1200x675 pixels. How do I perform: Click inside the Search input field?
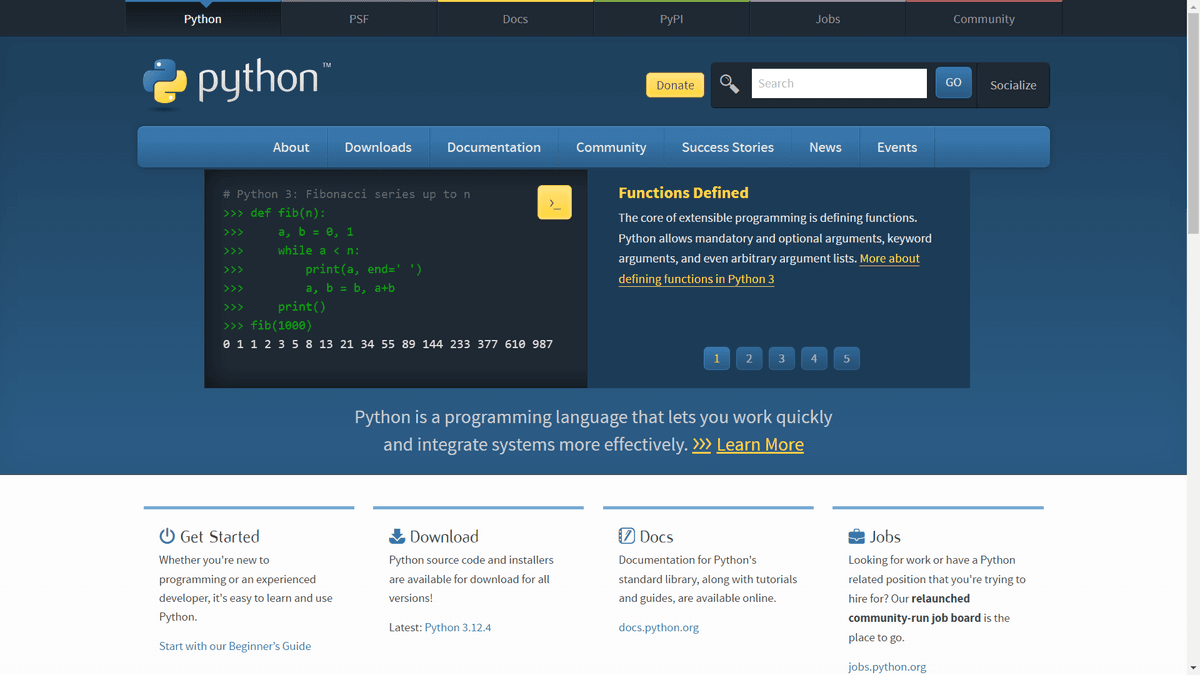coord(838,83)
